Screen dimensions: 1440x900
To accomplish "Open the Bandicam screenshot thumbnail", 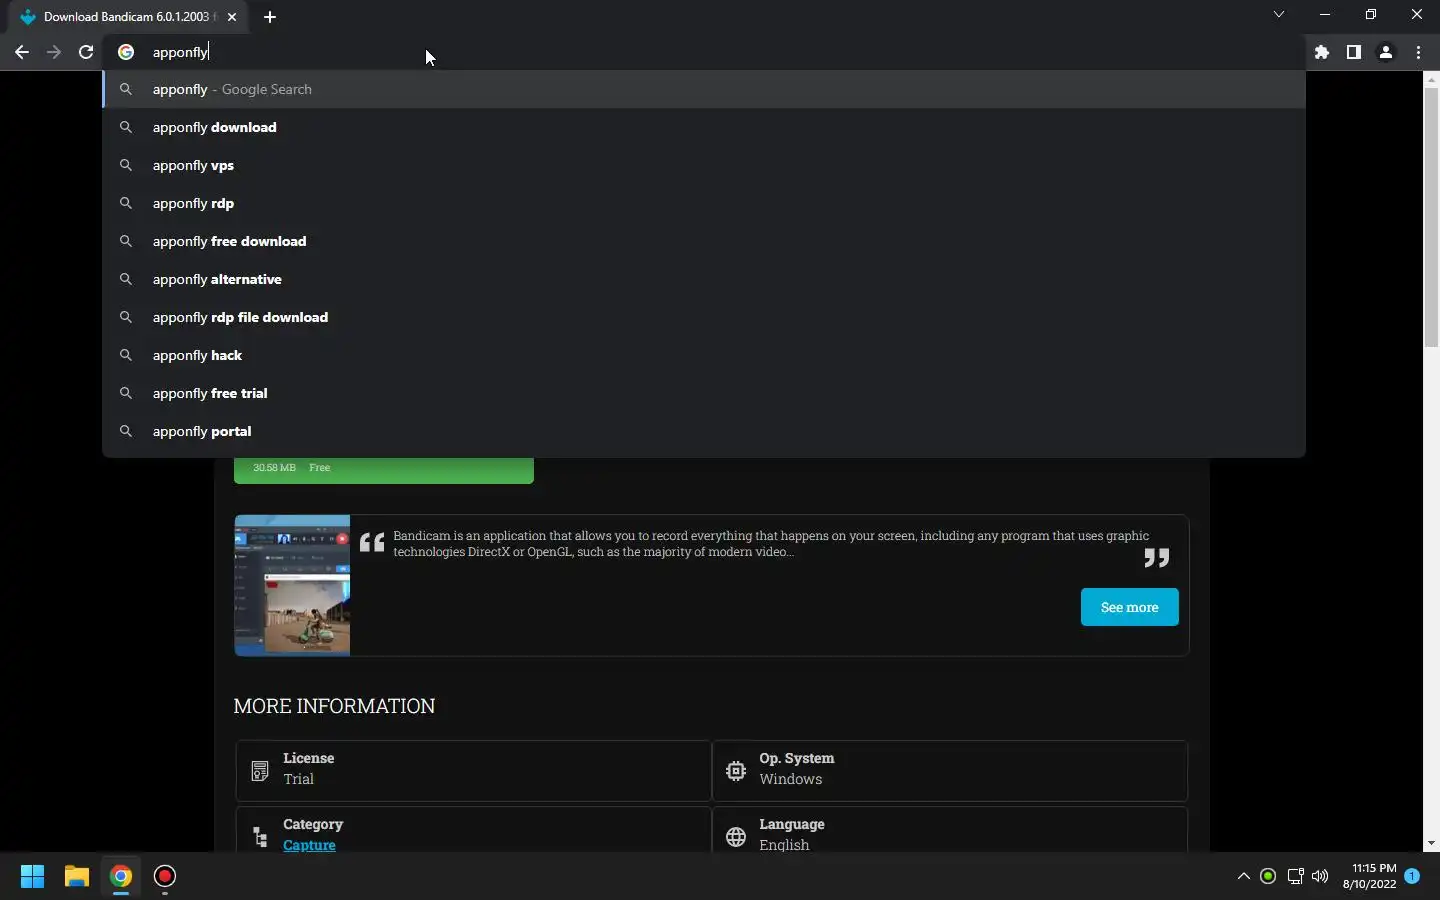I will coord(292,585).
